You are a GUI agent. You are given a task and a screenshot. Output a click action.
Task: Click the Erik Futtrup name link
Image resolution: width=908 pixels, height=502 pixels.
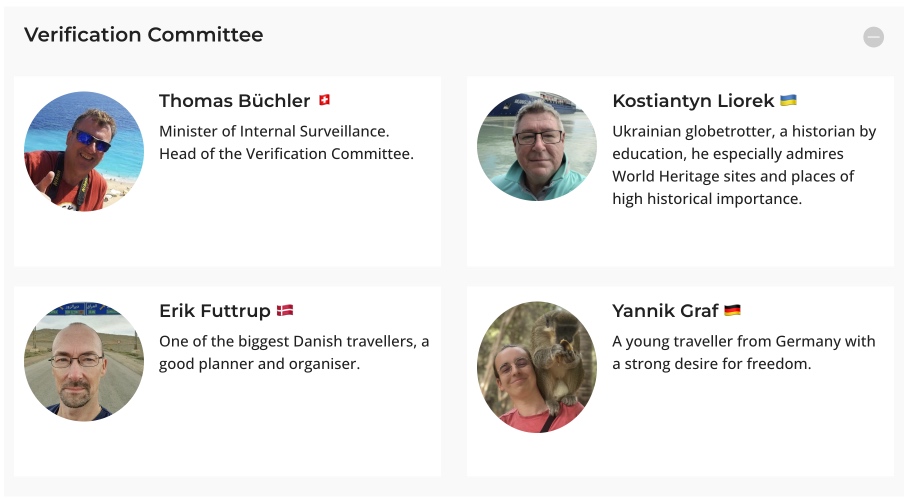click(215, 311)
